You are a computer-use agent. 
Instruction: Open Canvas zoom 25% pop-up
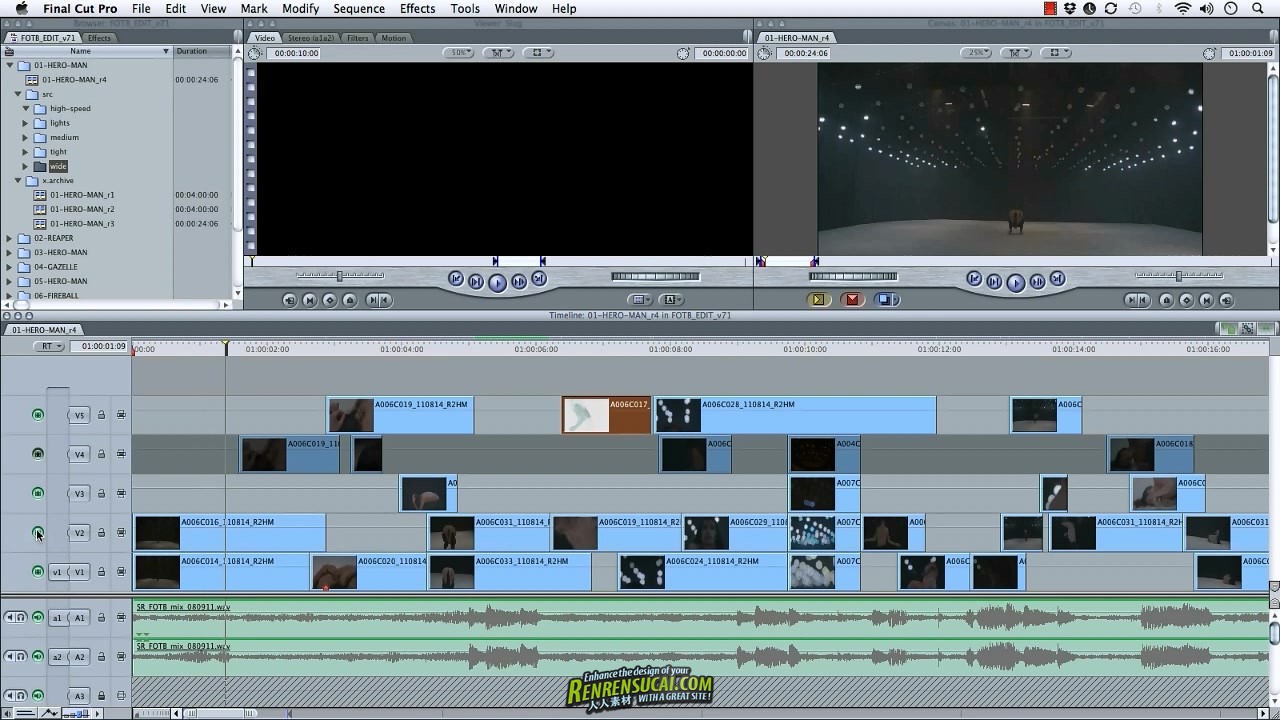point(977,53)
